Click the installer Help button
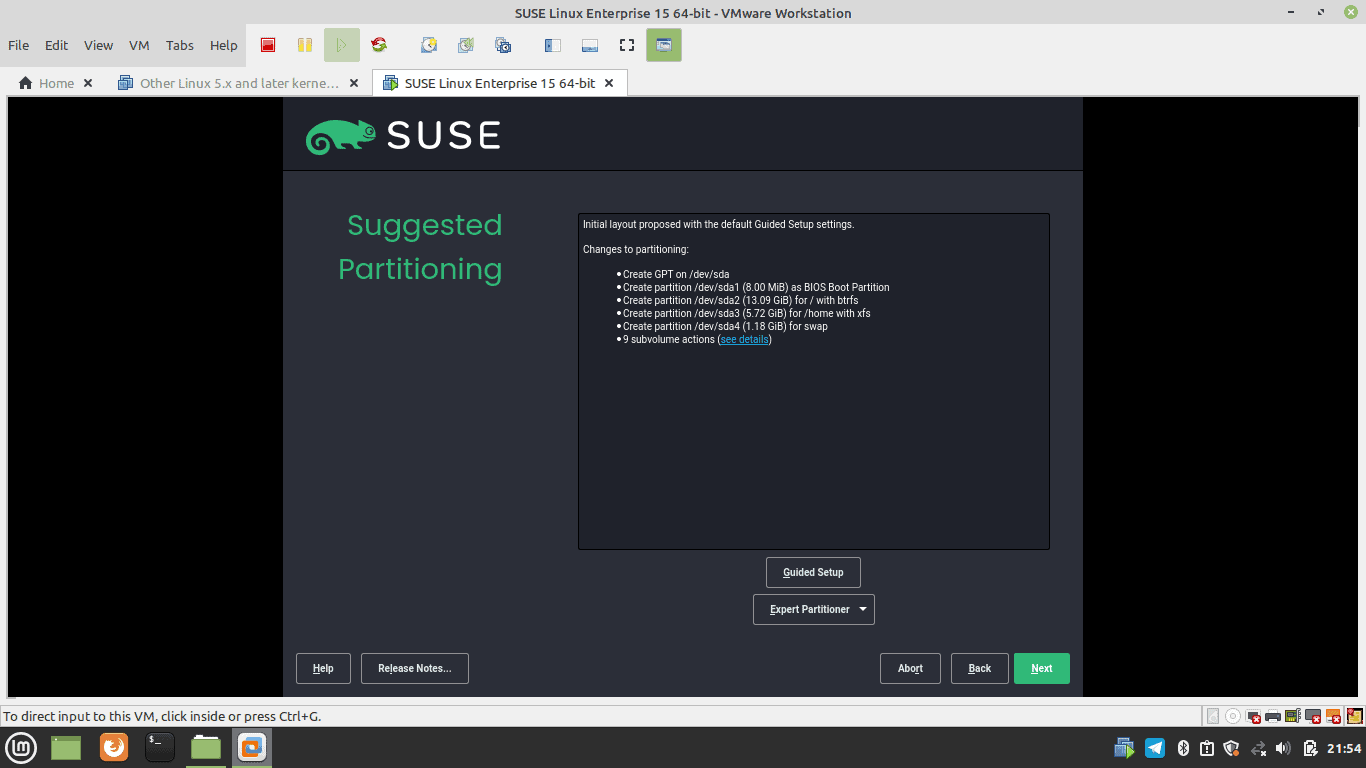Viewport: 1366px width, 768px height. coord(323,668)
